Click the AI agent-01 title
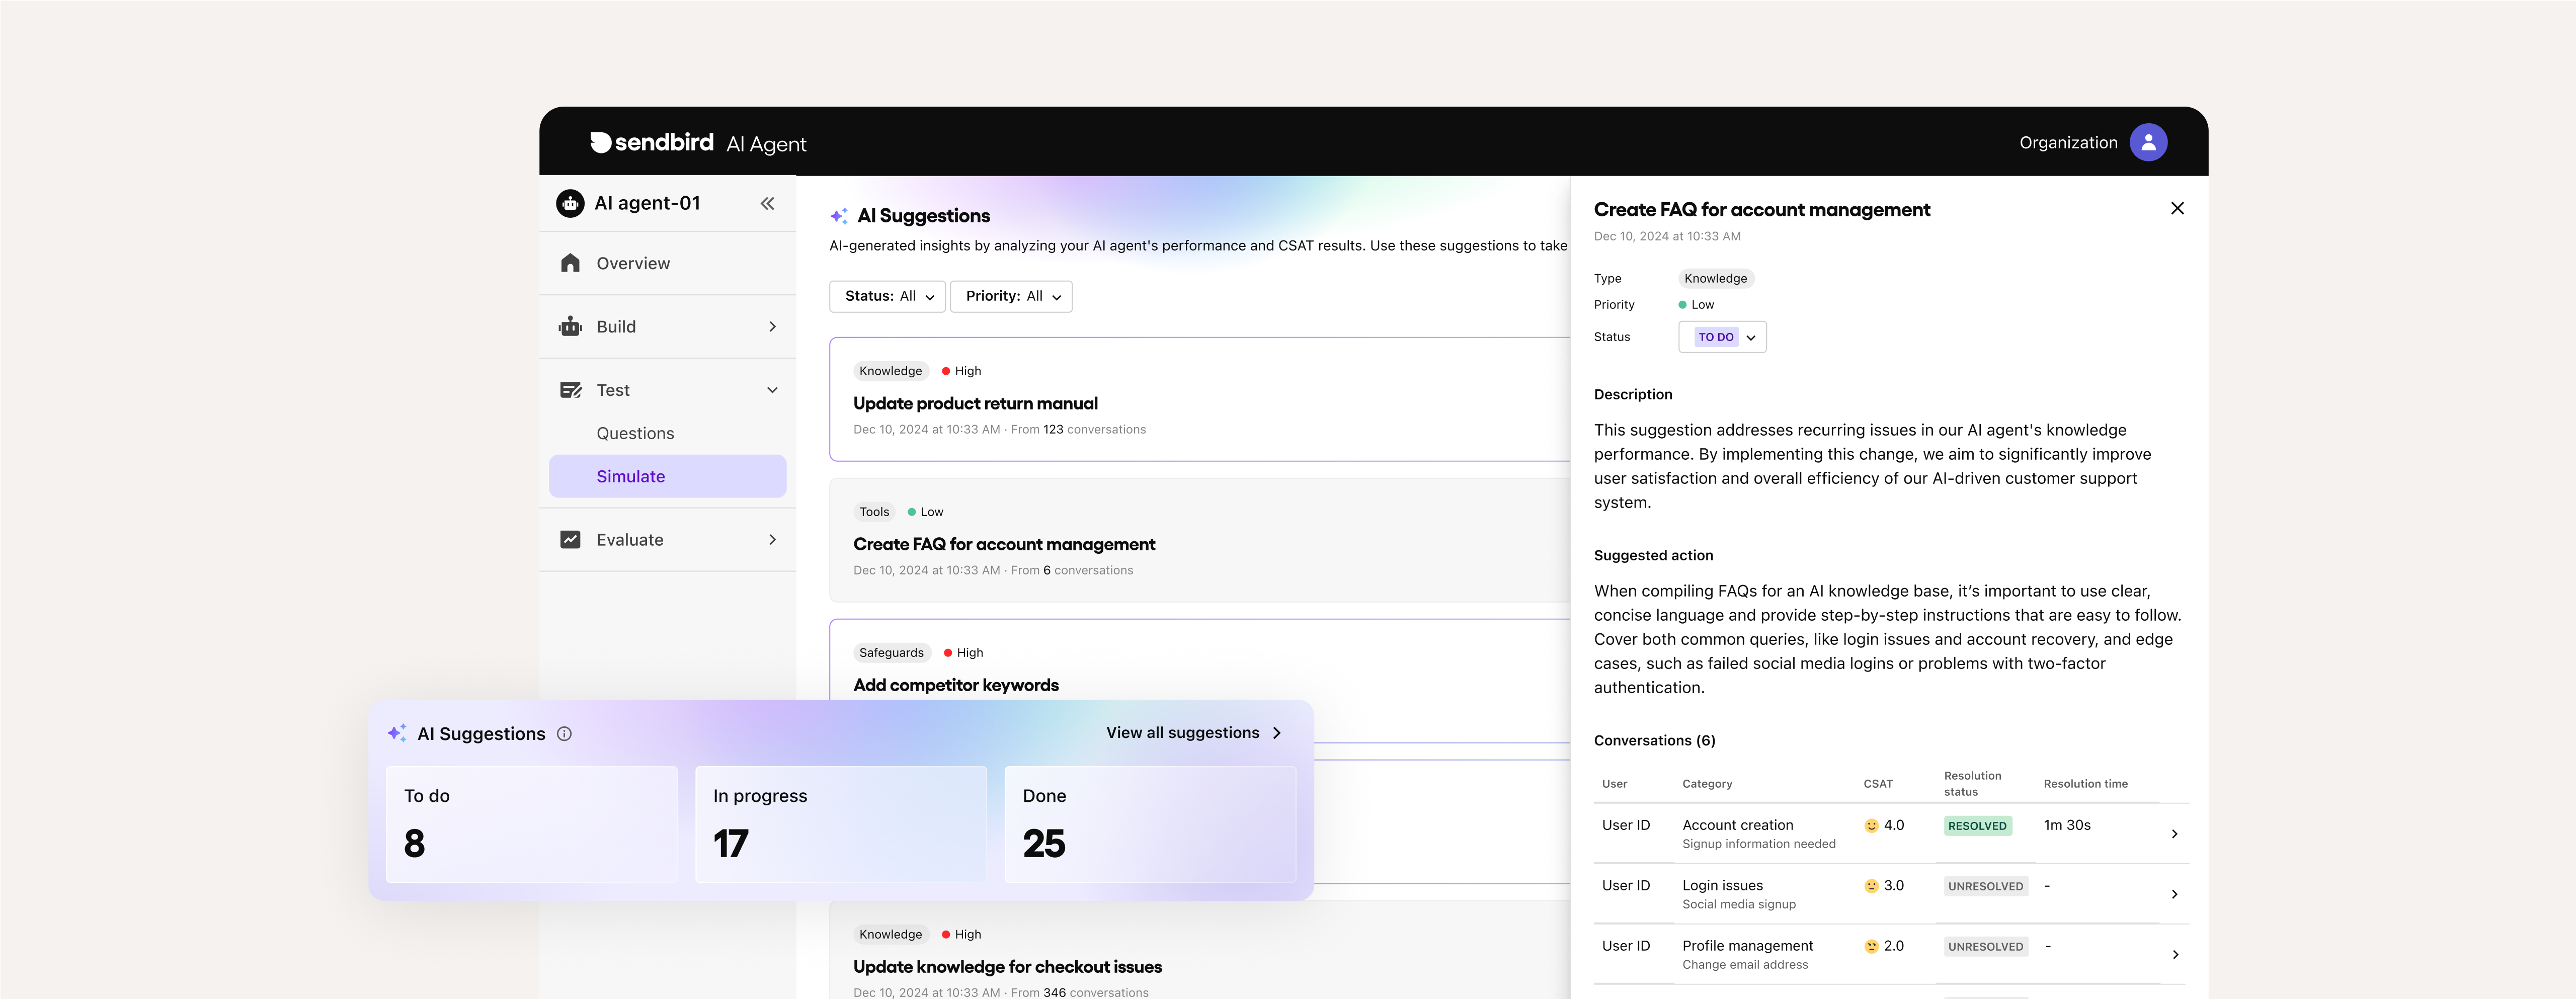 tap(647, 204)
